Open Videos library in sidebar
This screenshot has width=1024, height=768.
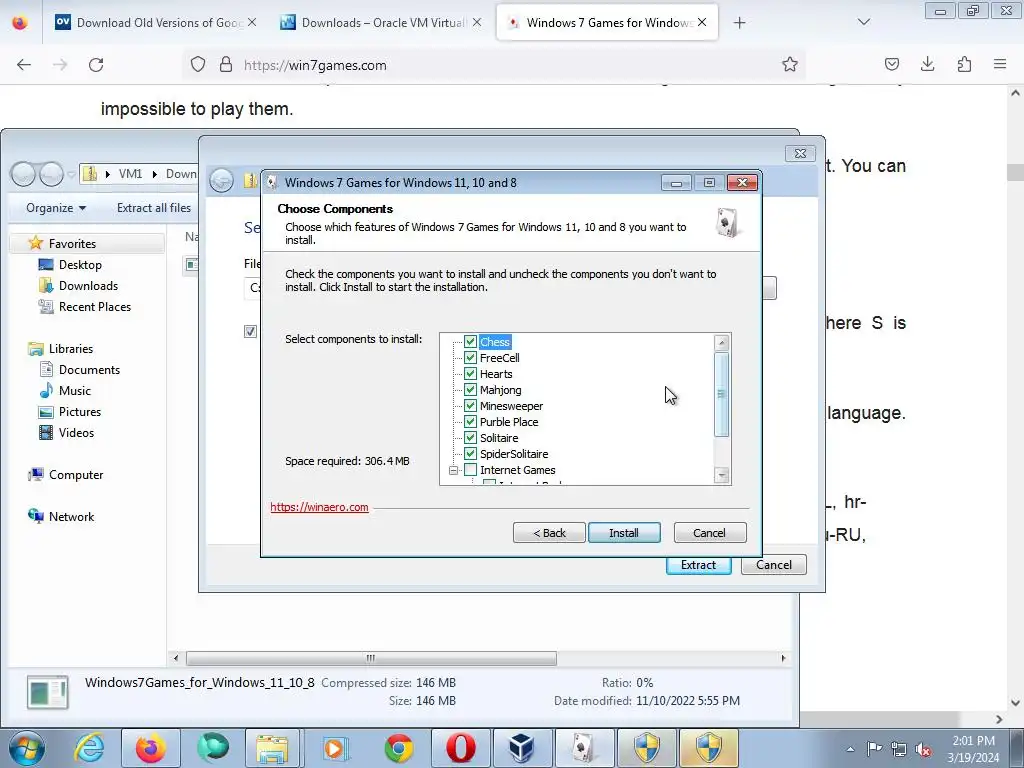76,432
